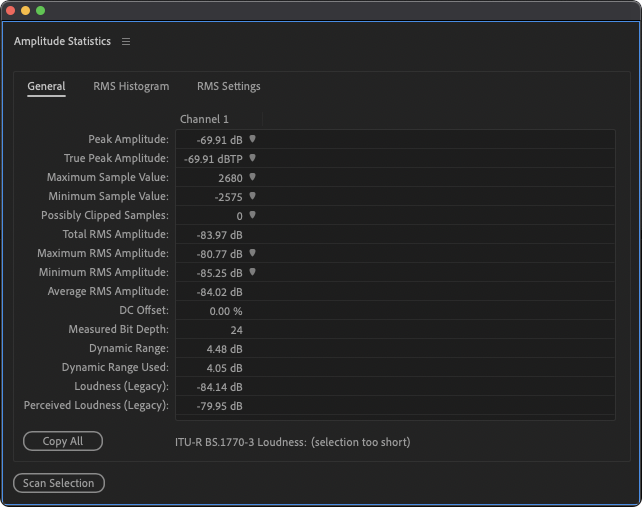The height and width of the screenshot is (507, 642).
Task: Select the Maximum Sample Value 2680
Action: [230, 178]
